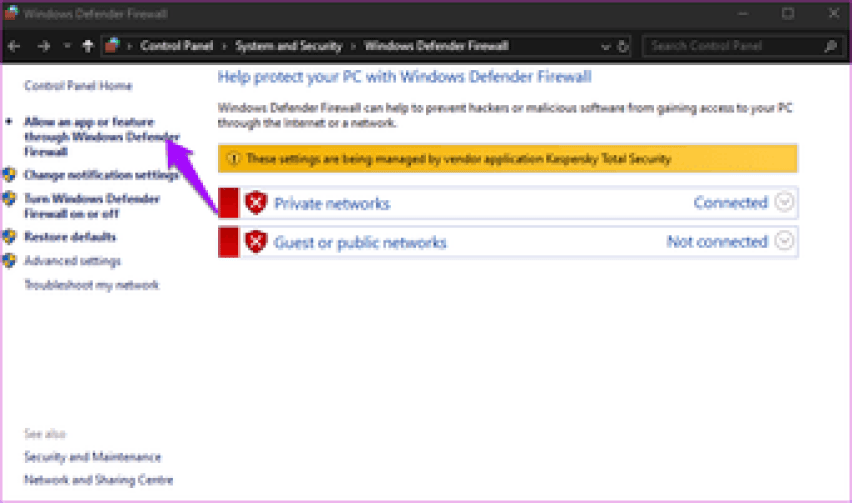Click the search magnifier icon
The image size is (852, 503).
pyautogui.click(x=830, y=46)
